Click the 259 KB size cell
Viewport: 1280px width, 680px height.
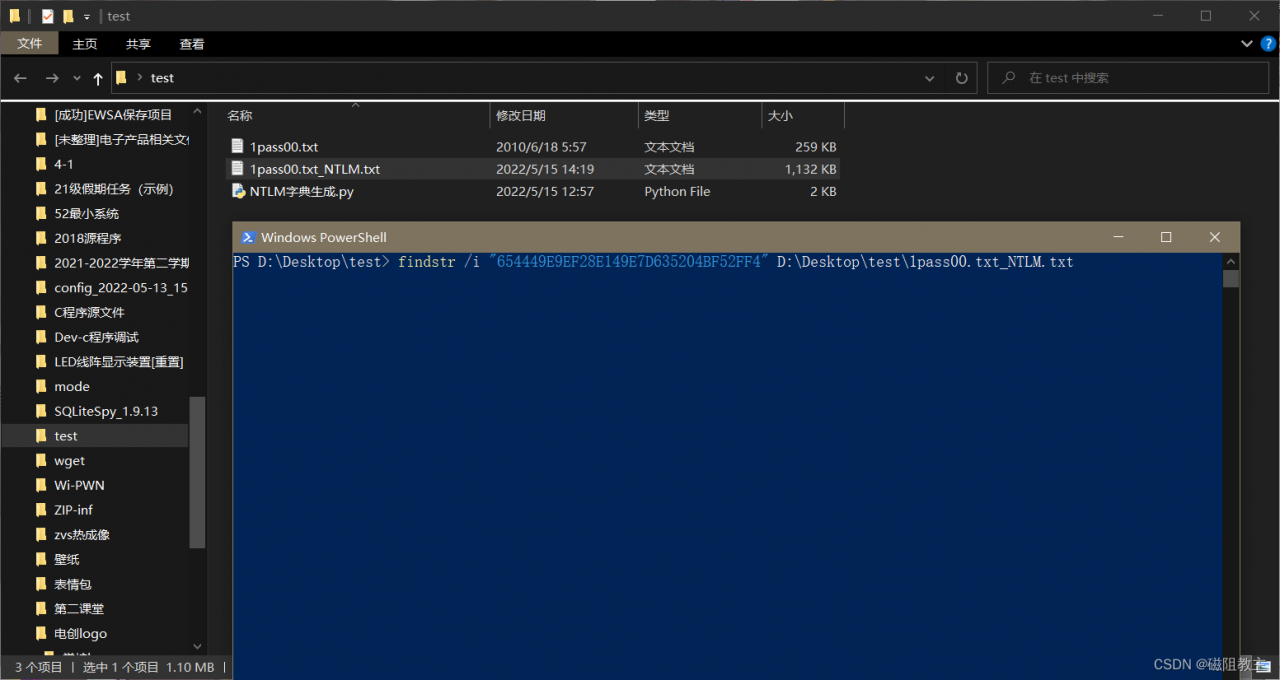[815, 147]
